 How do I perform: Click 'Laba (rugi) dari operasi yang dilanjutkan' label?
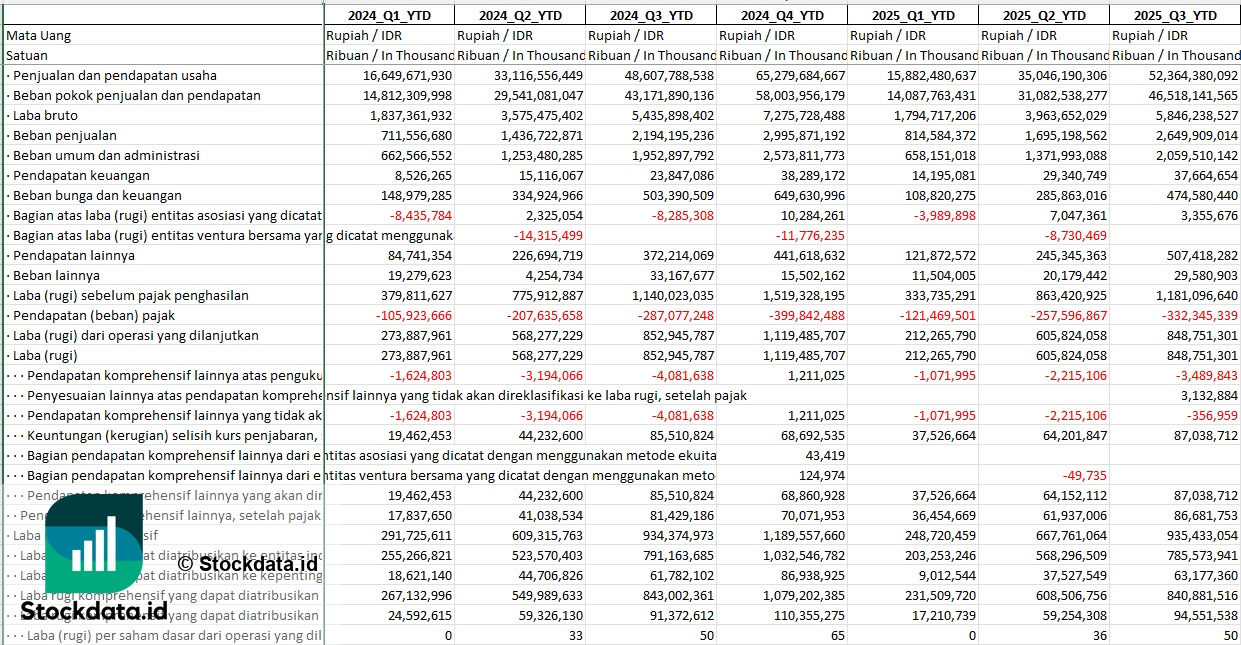pos(135,335)
